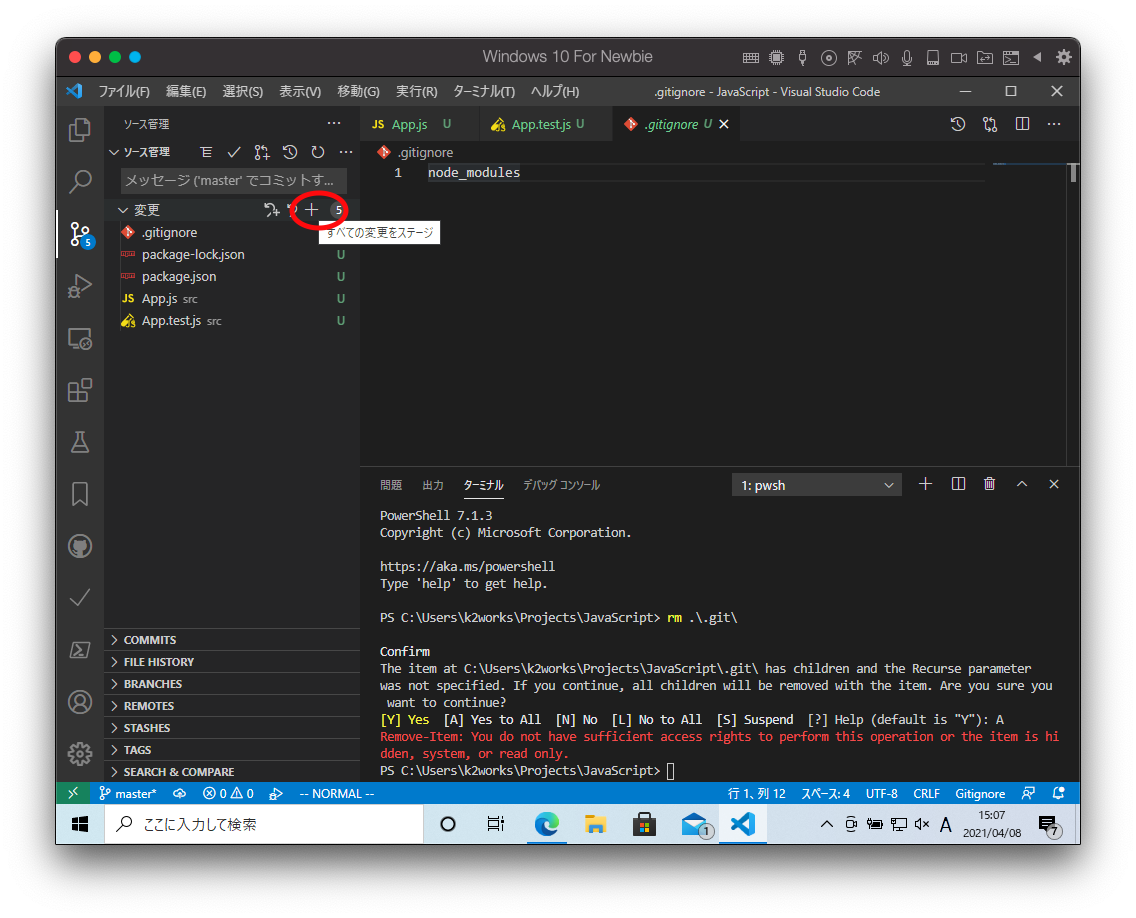Switch to the 出力 panel tab
This screenshot has width=1136, height=918.
433,485
